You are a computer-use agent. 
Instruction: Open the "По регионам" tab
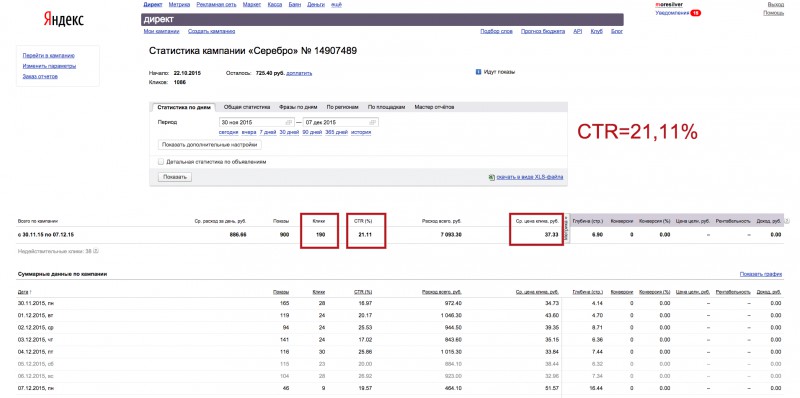[343, 107]
